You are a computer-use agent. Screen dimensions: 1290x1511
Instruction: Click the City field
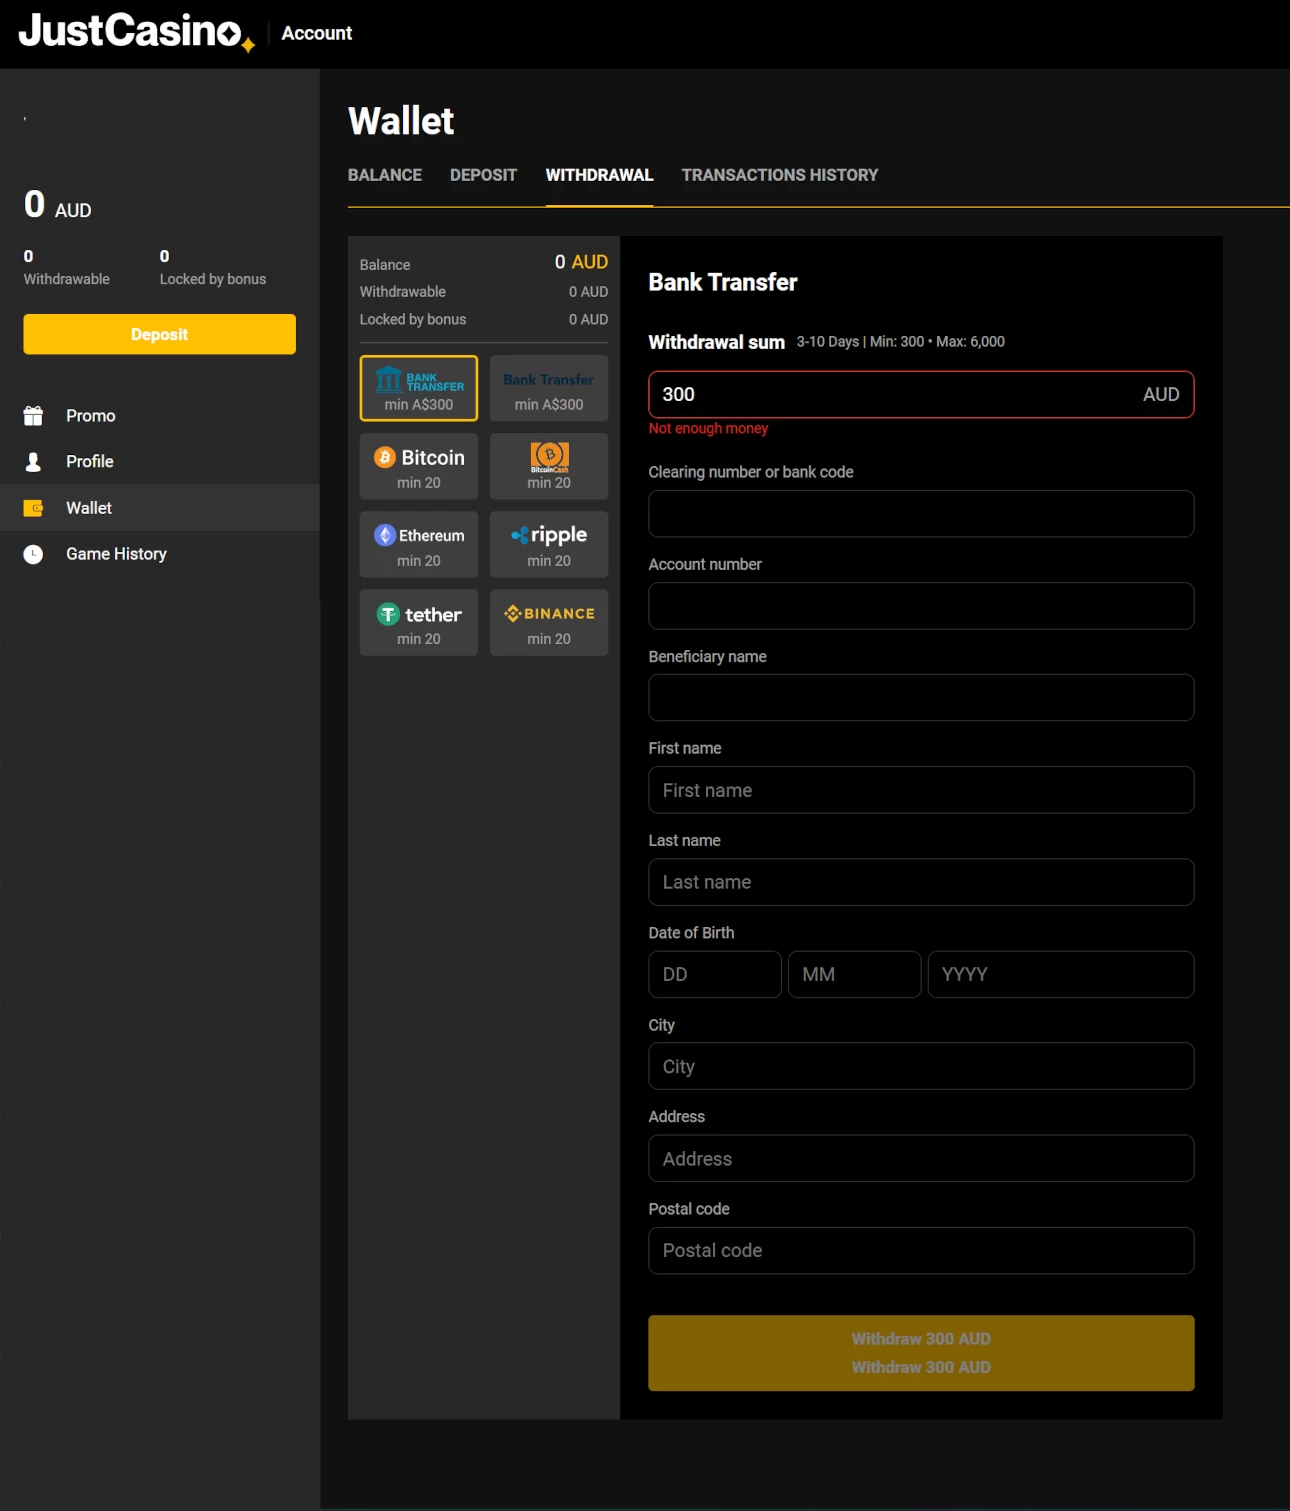click(921, 1066)
